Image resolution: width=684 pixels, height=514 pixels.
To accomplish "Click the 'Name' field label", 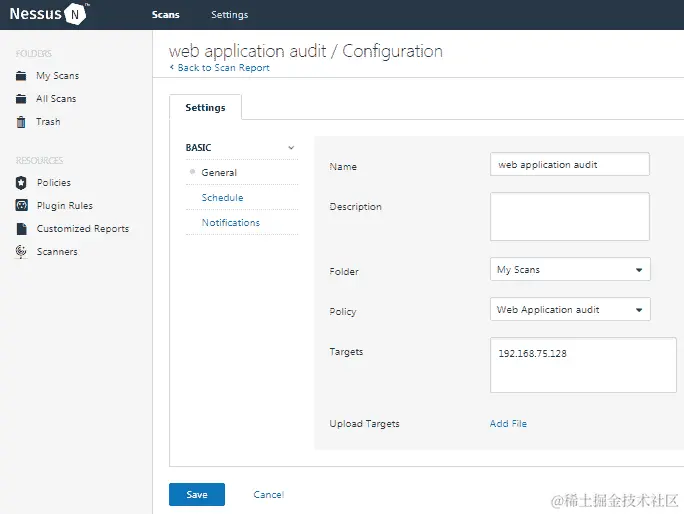I will (343, 167).
